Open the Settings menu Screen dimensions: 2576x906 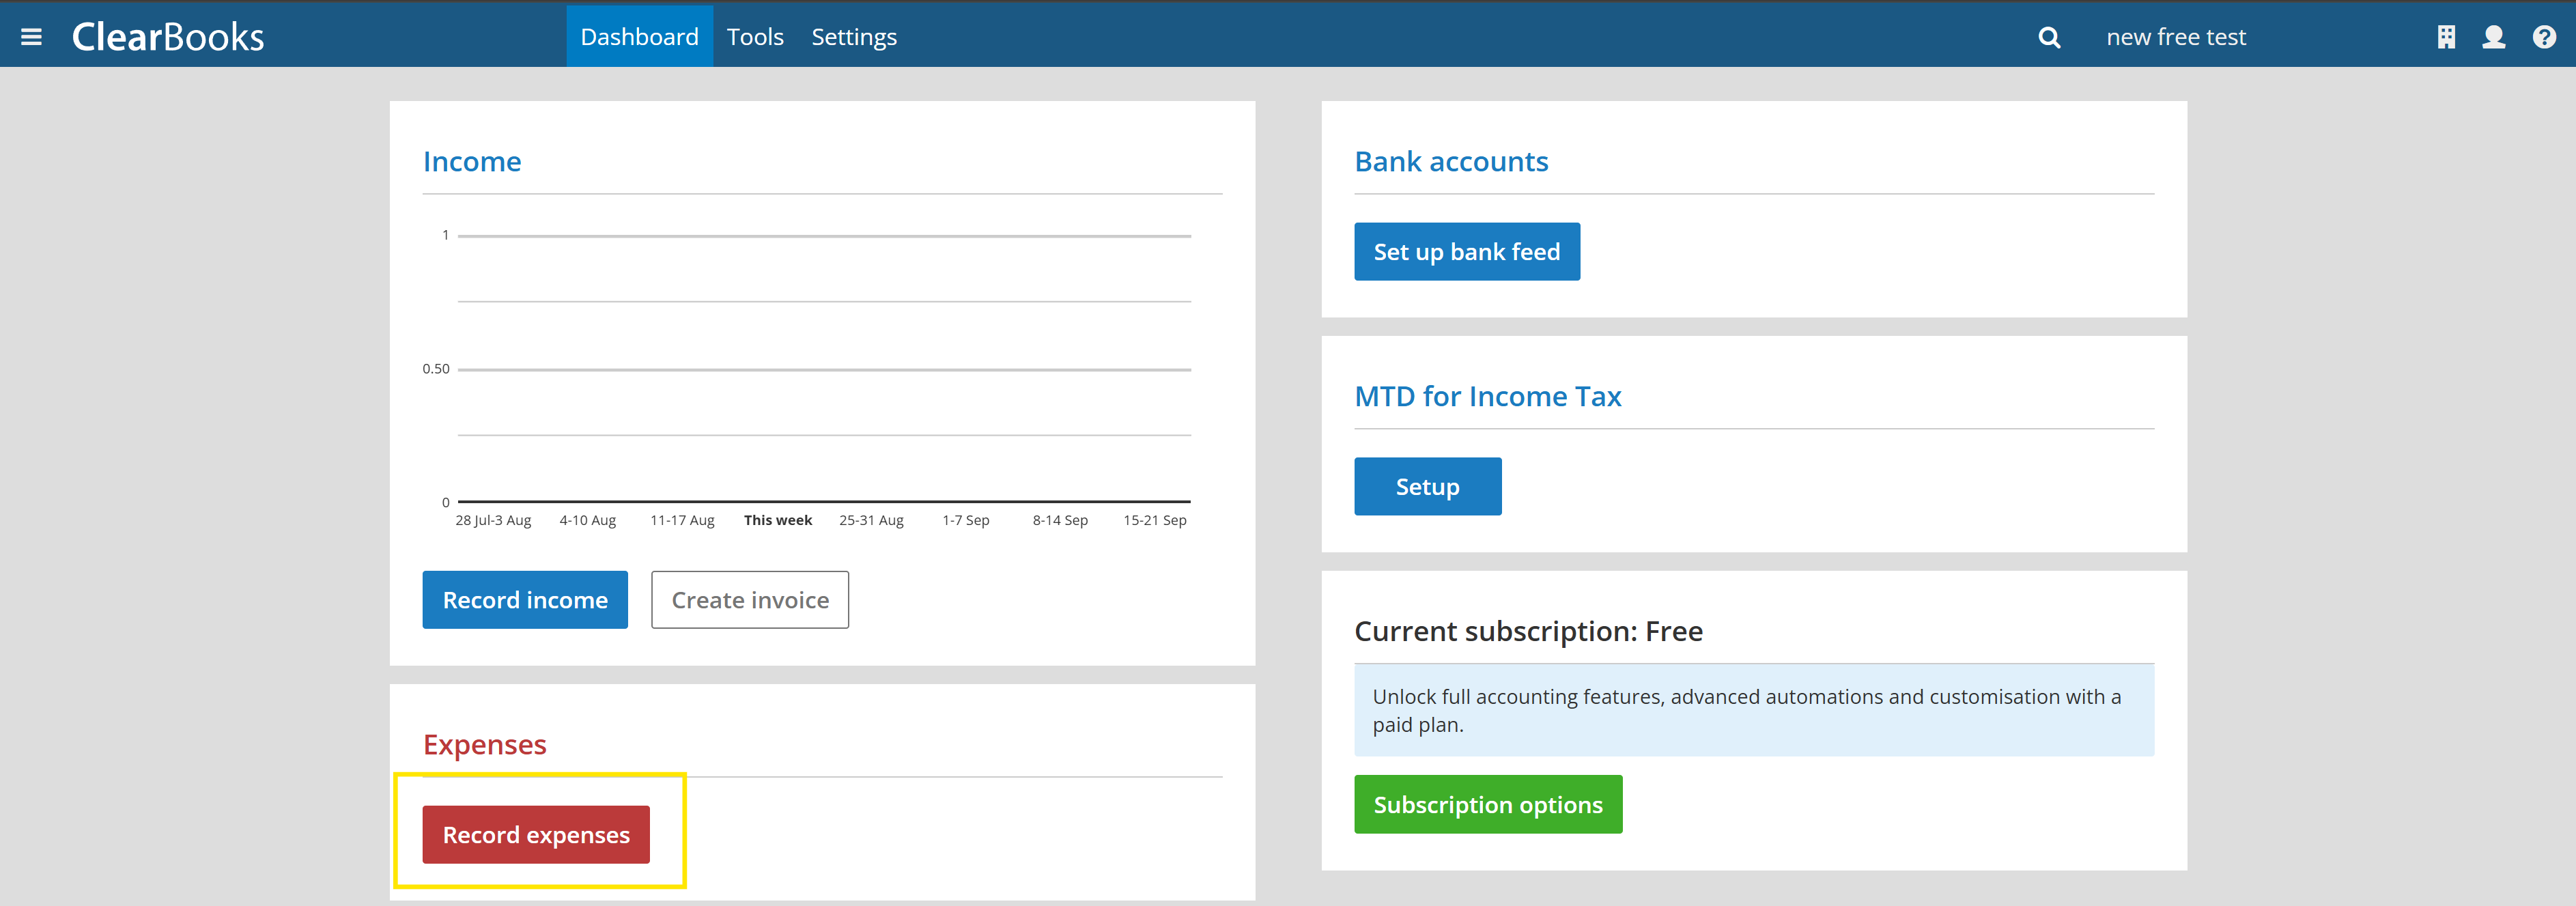853,37
